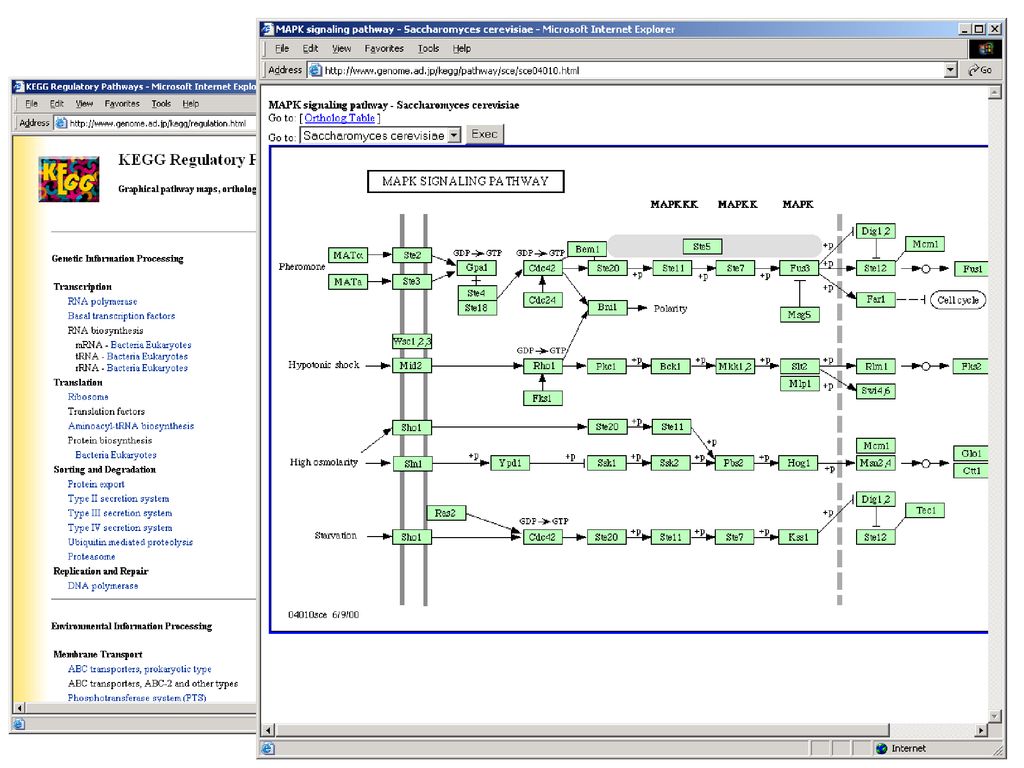Viewport: 1024px width, 768px height.
Task: Click the Bni1 gene box in the pathway
Action: (607, 308)
